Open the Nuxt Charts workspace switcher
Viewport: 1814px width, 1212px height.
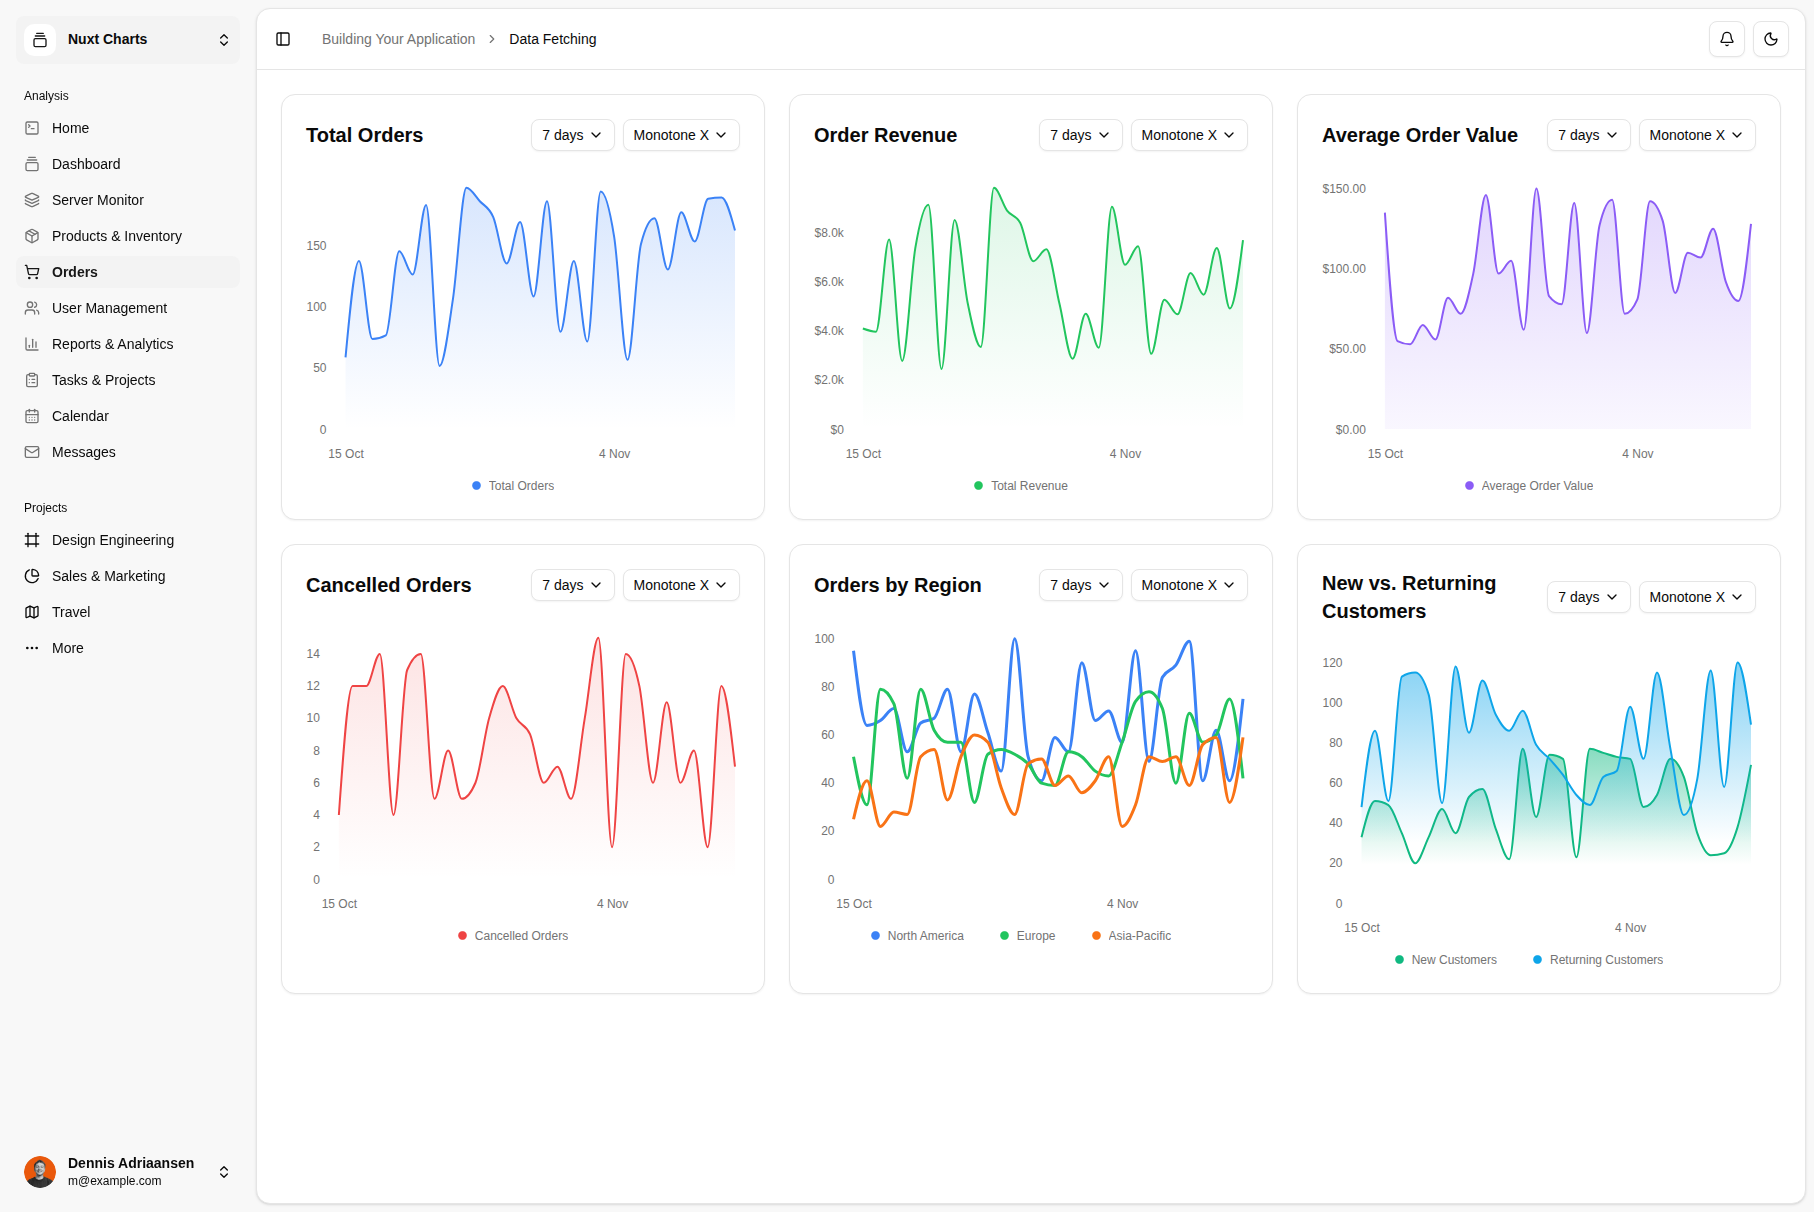point(128,40)
